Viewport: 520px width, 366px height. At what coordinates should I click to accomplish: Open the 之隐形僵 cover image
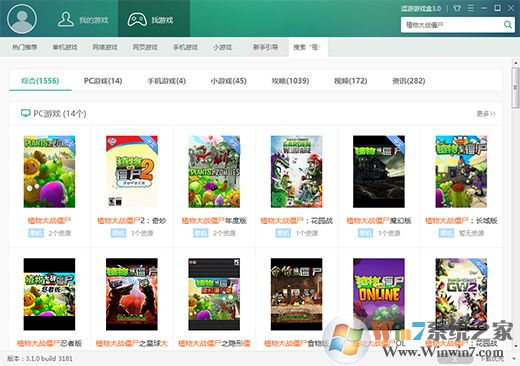(214, 294)
